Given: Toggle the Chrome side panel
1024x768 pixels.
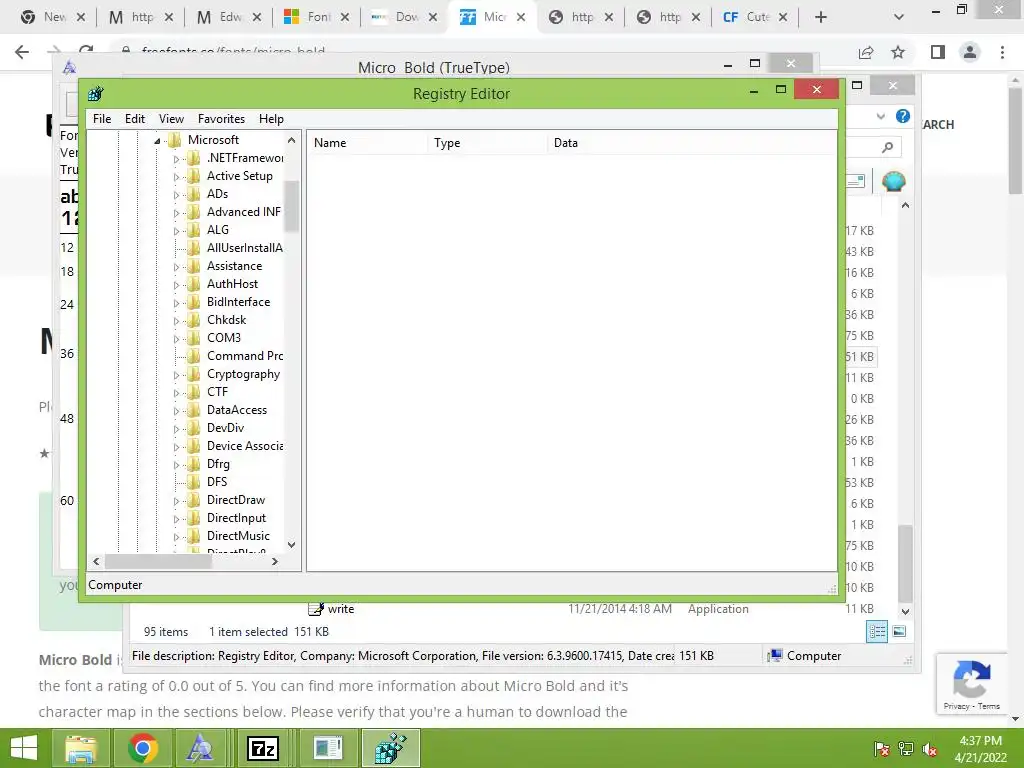Looking at the screenshot, I should point(938,52).
